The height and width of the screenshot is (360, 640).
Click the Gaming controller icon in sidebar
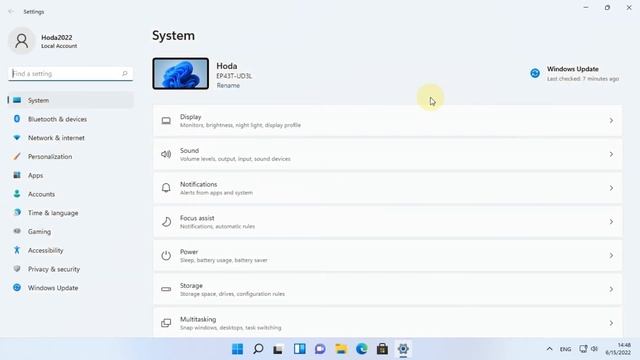pos(17,231)
